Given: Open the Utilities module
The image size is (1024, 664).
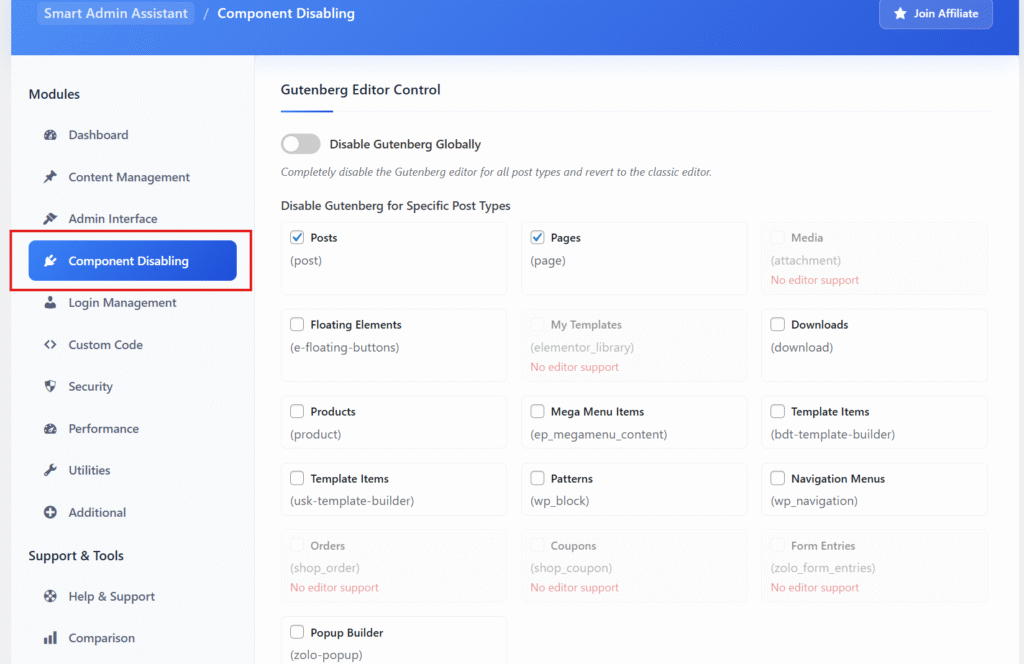Looking at the screenshot, I should click(x=133, y=470).
